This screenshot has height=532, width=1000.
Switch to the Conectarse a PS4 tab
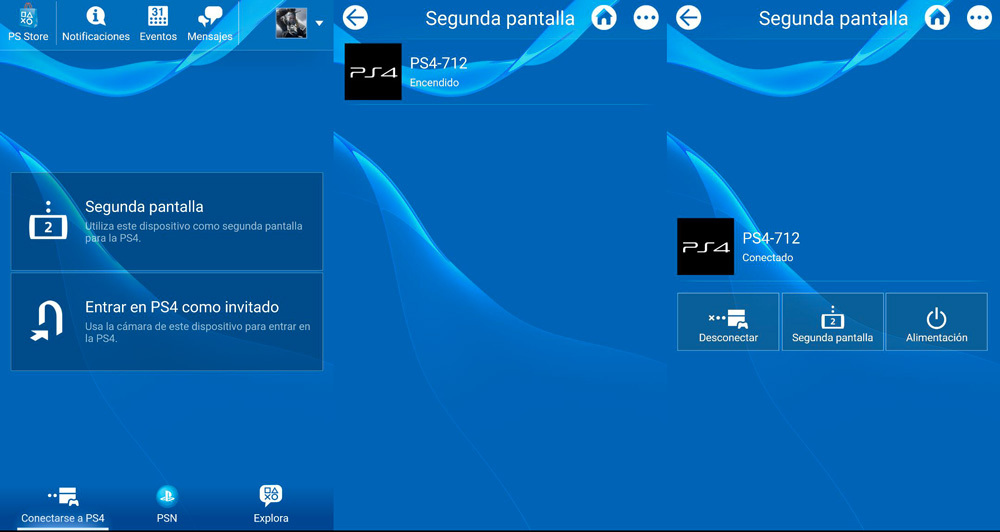[x=63, y=504]
